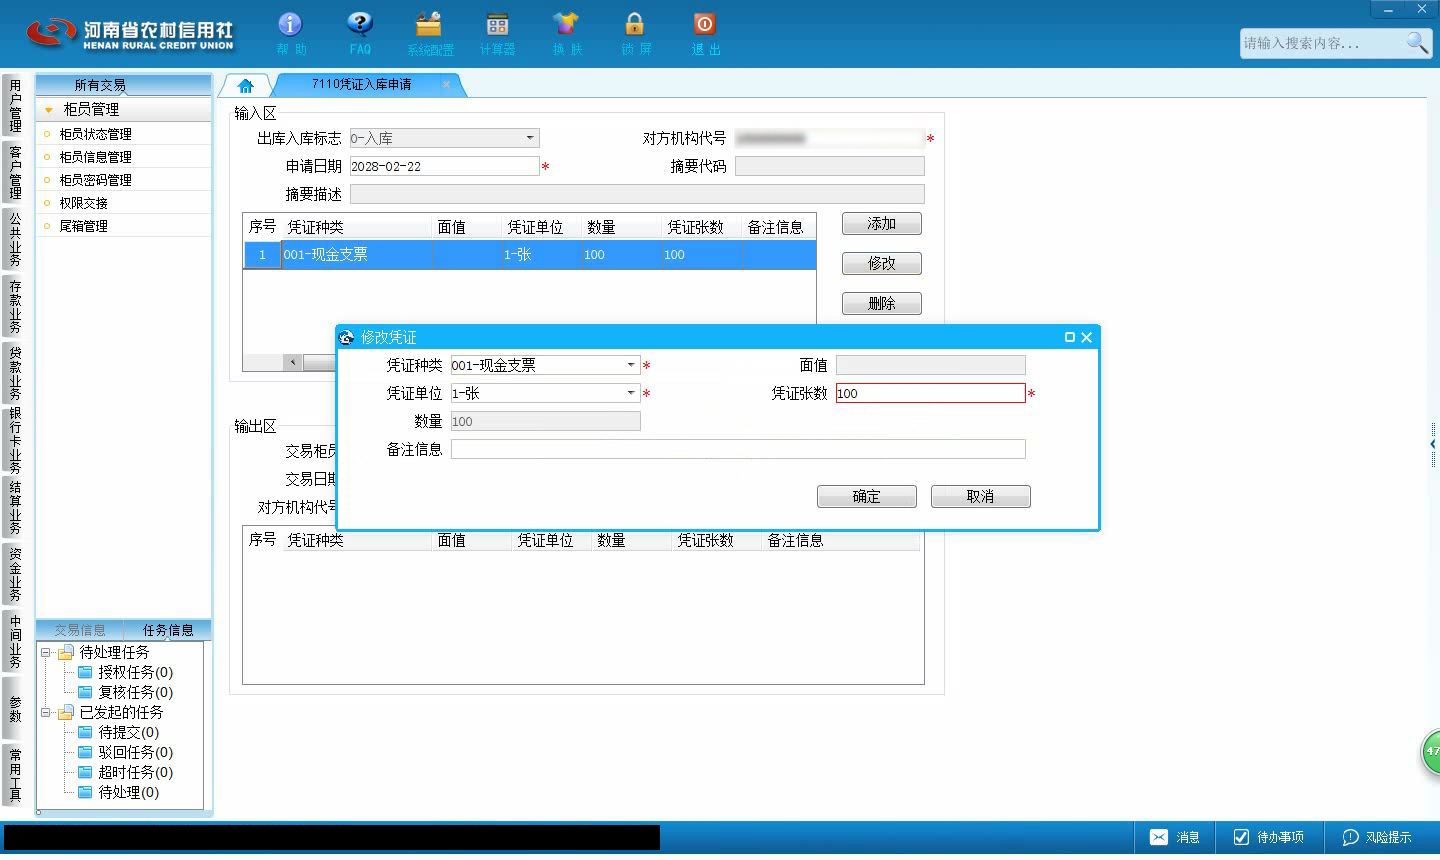Toggle the 待办事项 checkbox in the status bar

click(x=1241, y=837)
